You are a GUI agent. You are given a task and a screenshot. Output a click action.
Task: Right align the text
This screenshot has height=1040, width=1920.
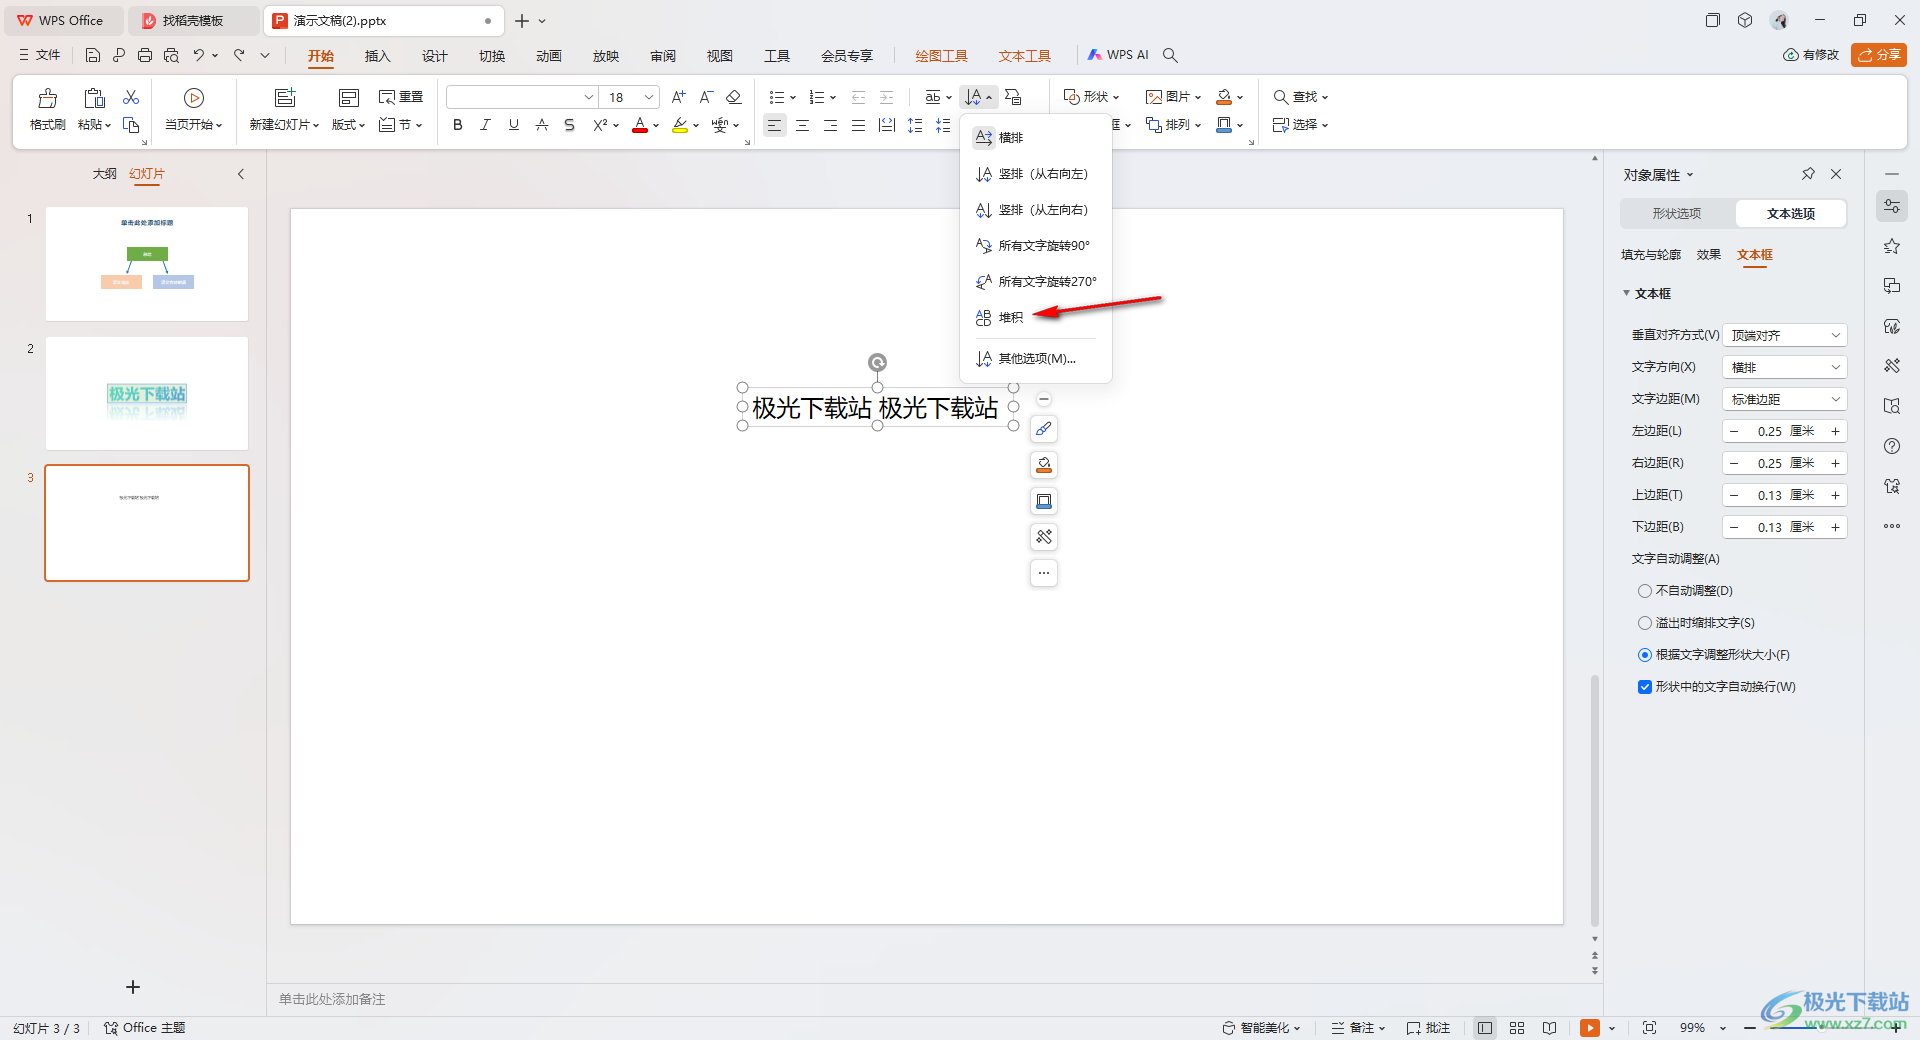[831, 125]
